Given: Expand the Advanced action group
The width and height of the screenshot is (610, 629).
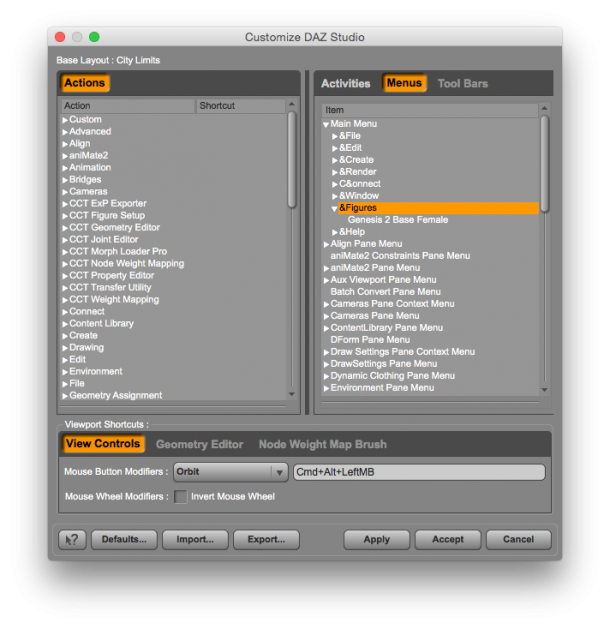Looking at the screenshot, I should [65, 132].
